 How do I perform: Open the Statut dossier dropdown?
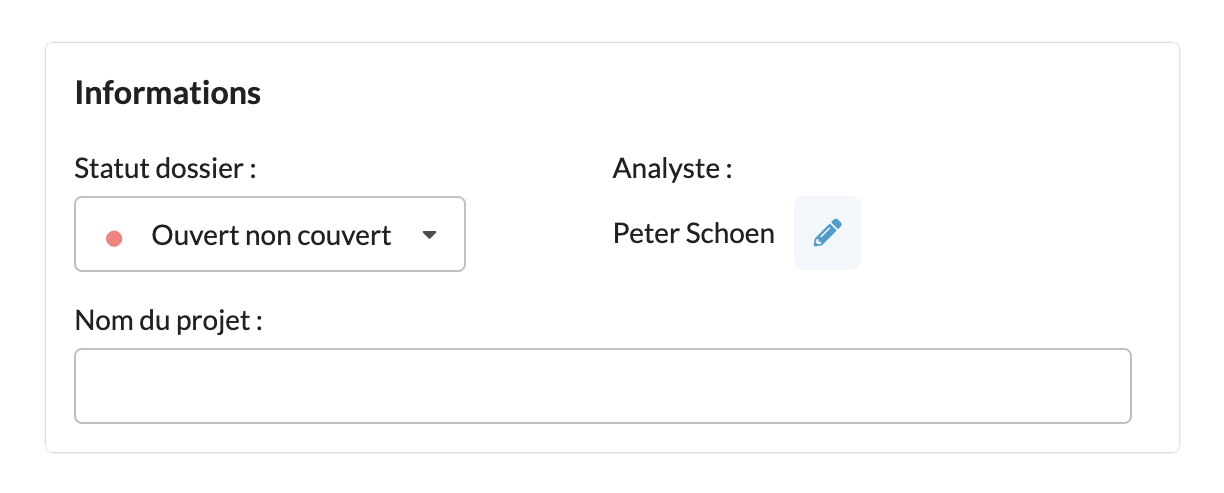pyautogui.click(x=270, y=235)
